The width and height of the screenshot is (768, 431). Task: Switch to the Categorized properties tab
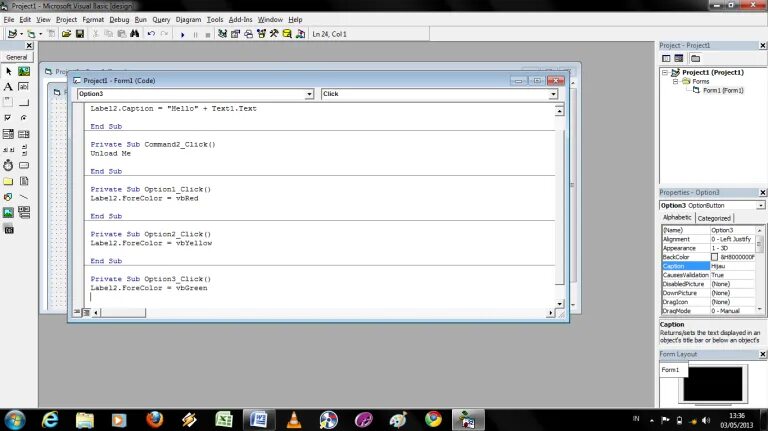tap(714, 218)
